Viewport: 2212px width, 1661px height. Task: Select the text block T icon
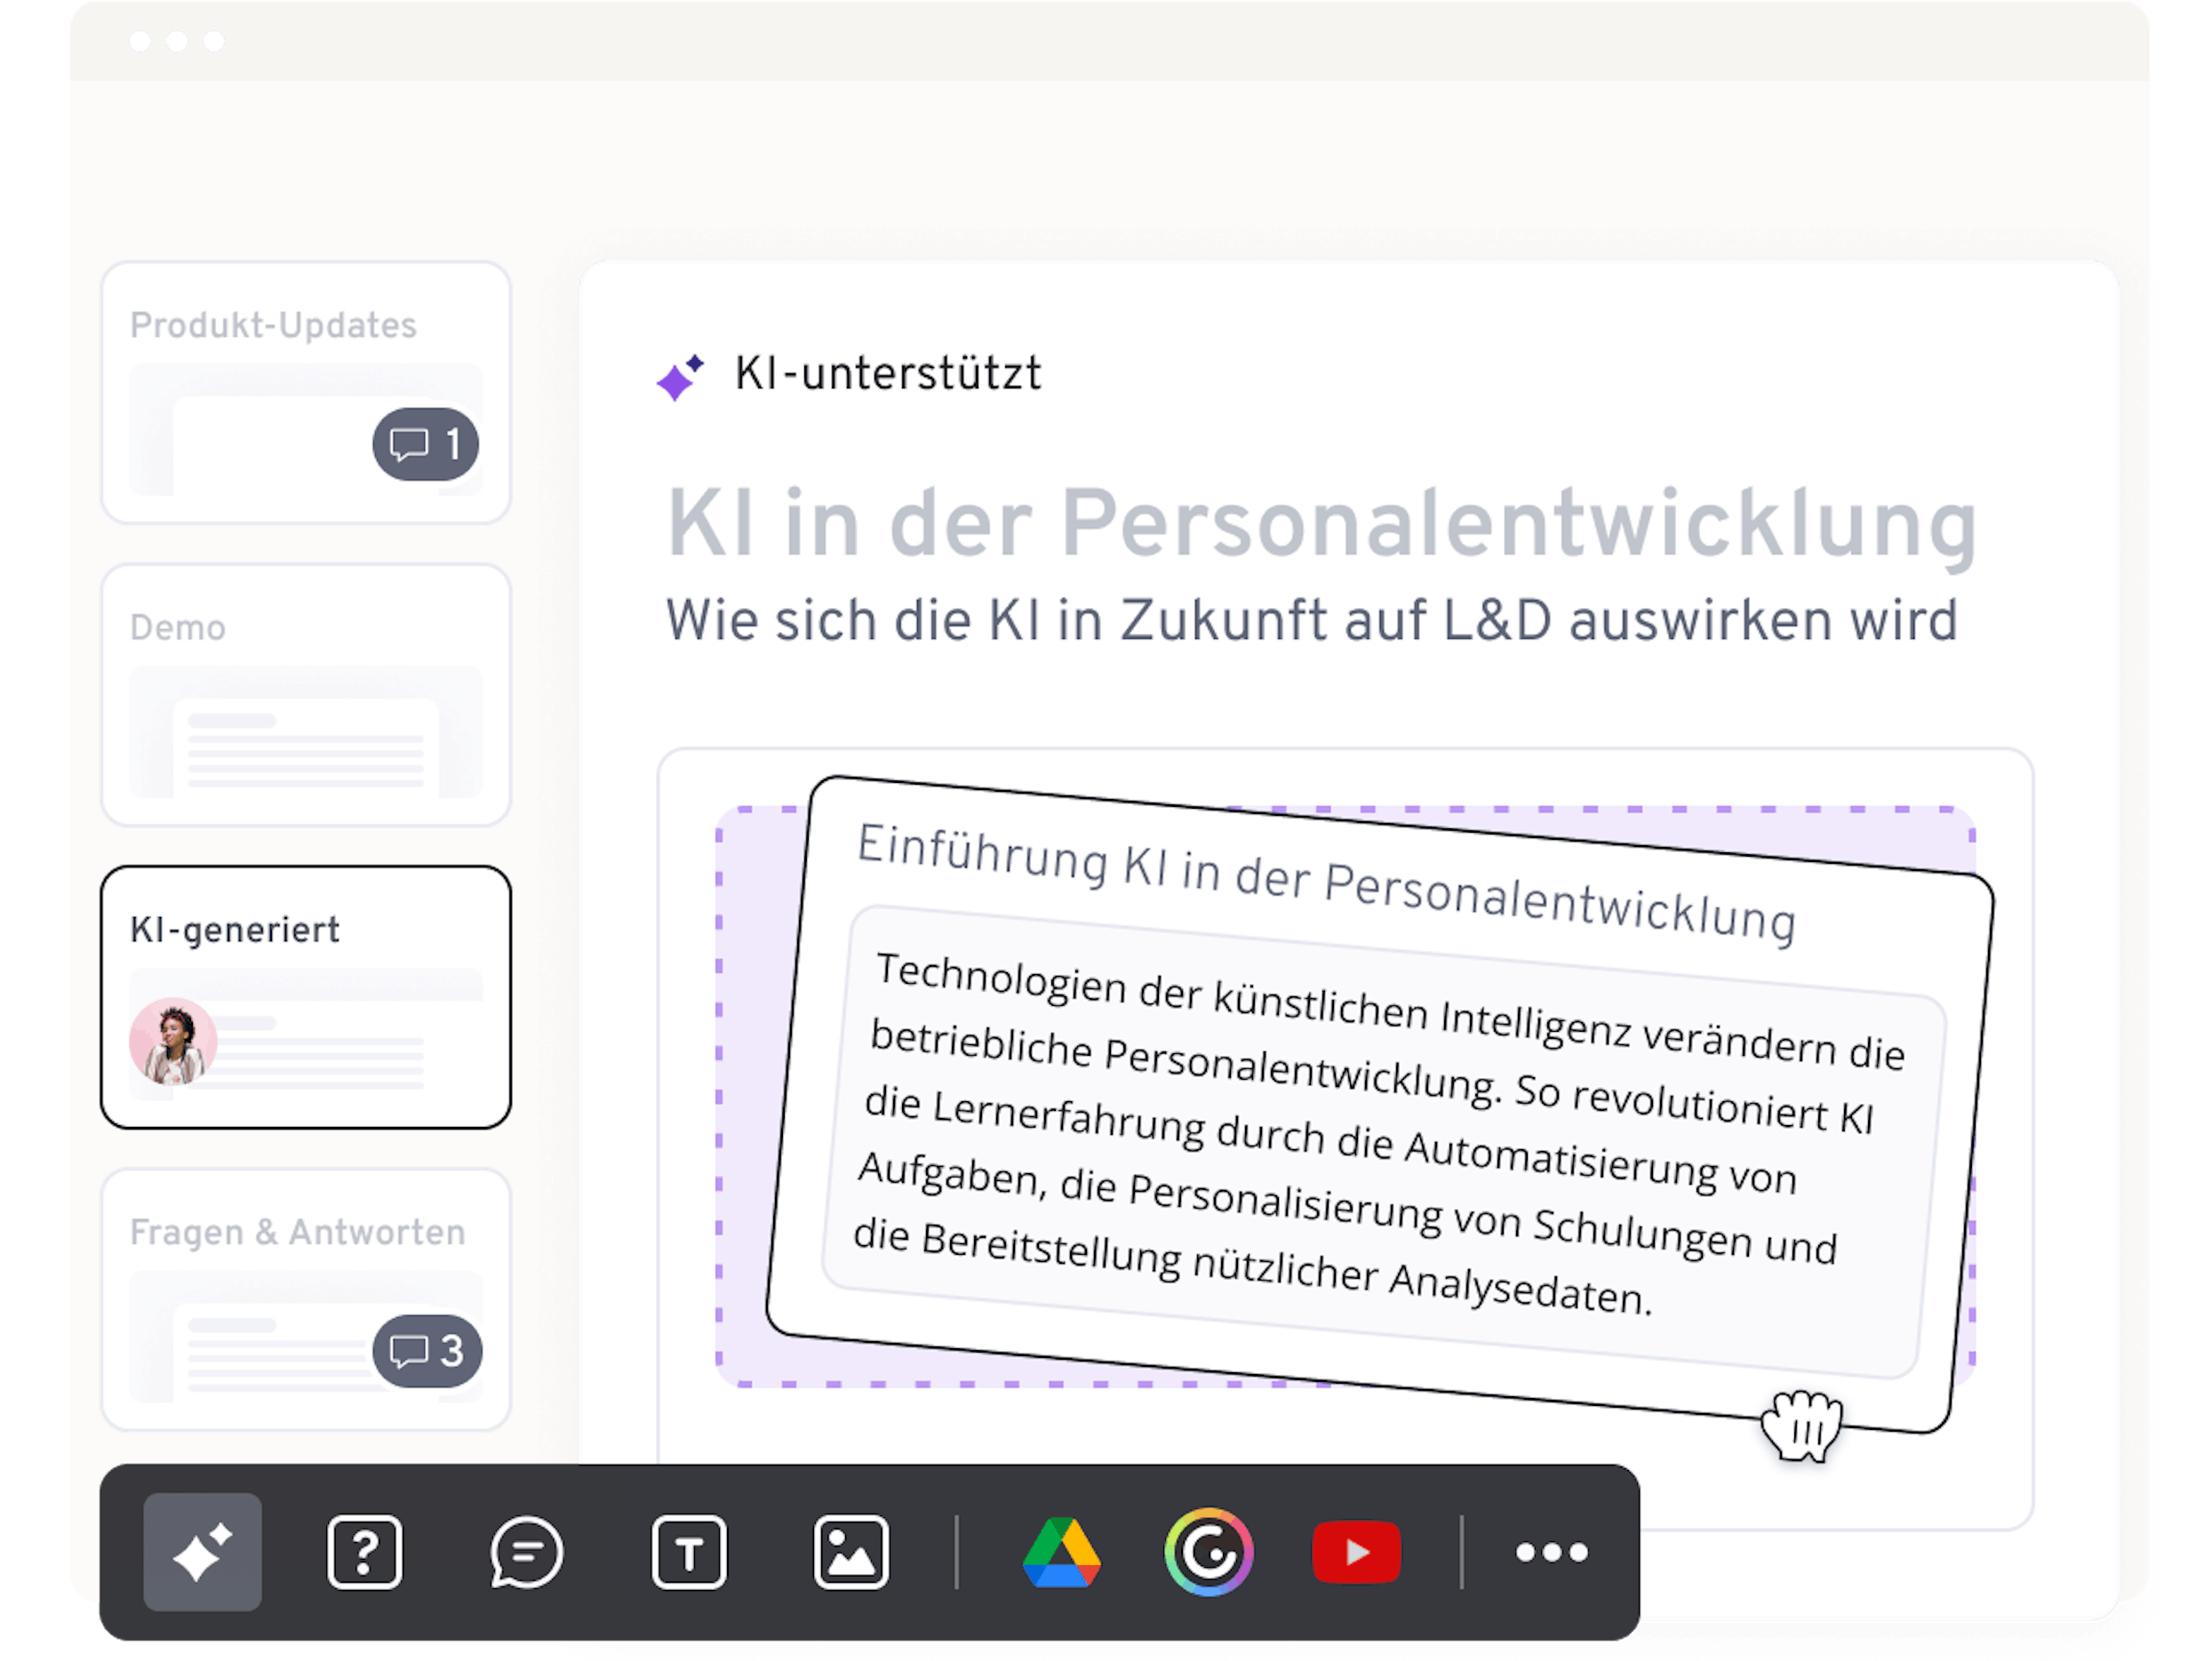pyautogui.click(x=688, y=1551)
